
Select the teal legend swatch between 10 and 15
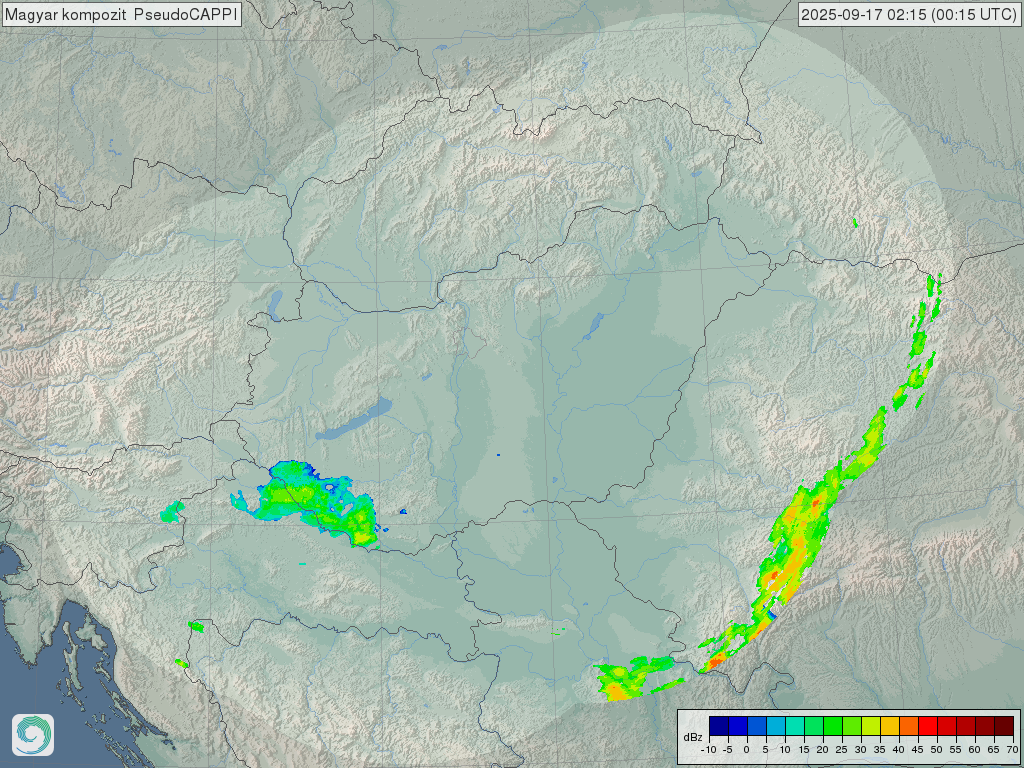tap(795, 726)
